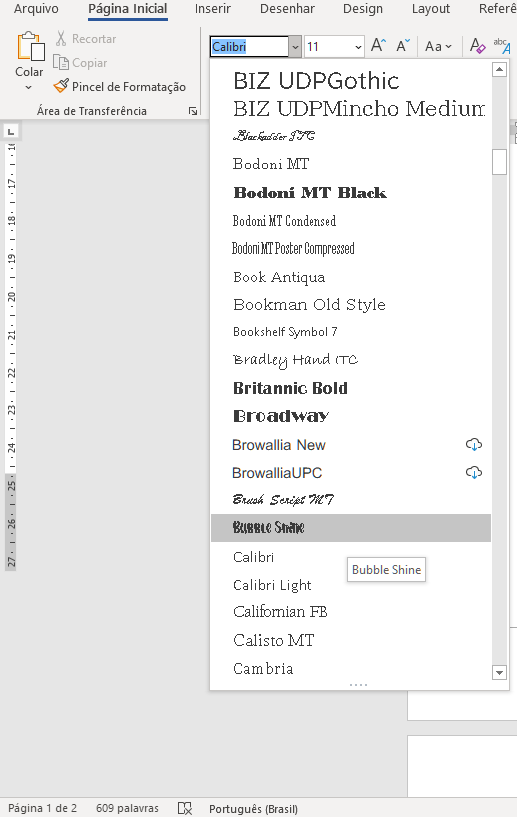Click the Recortar scissors icon
The width and height of the screenshot is (517, 817).
(x=61, y=39)
